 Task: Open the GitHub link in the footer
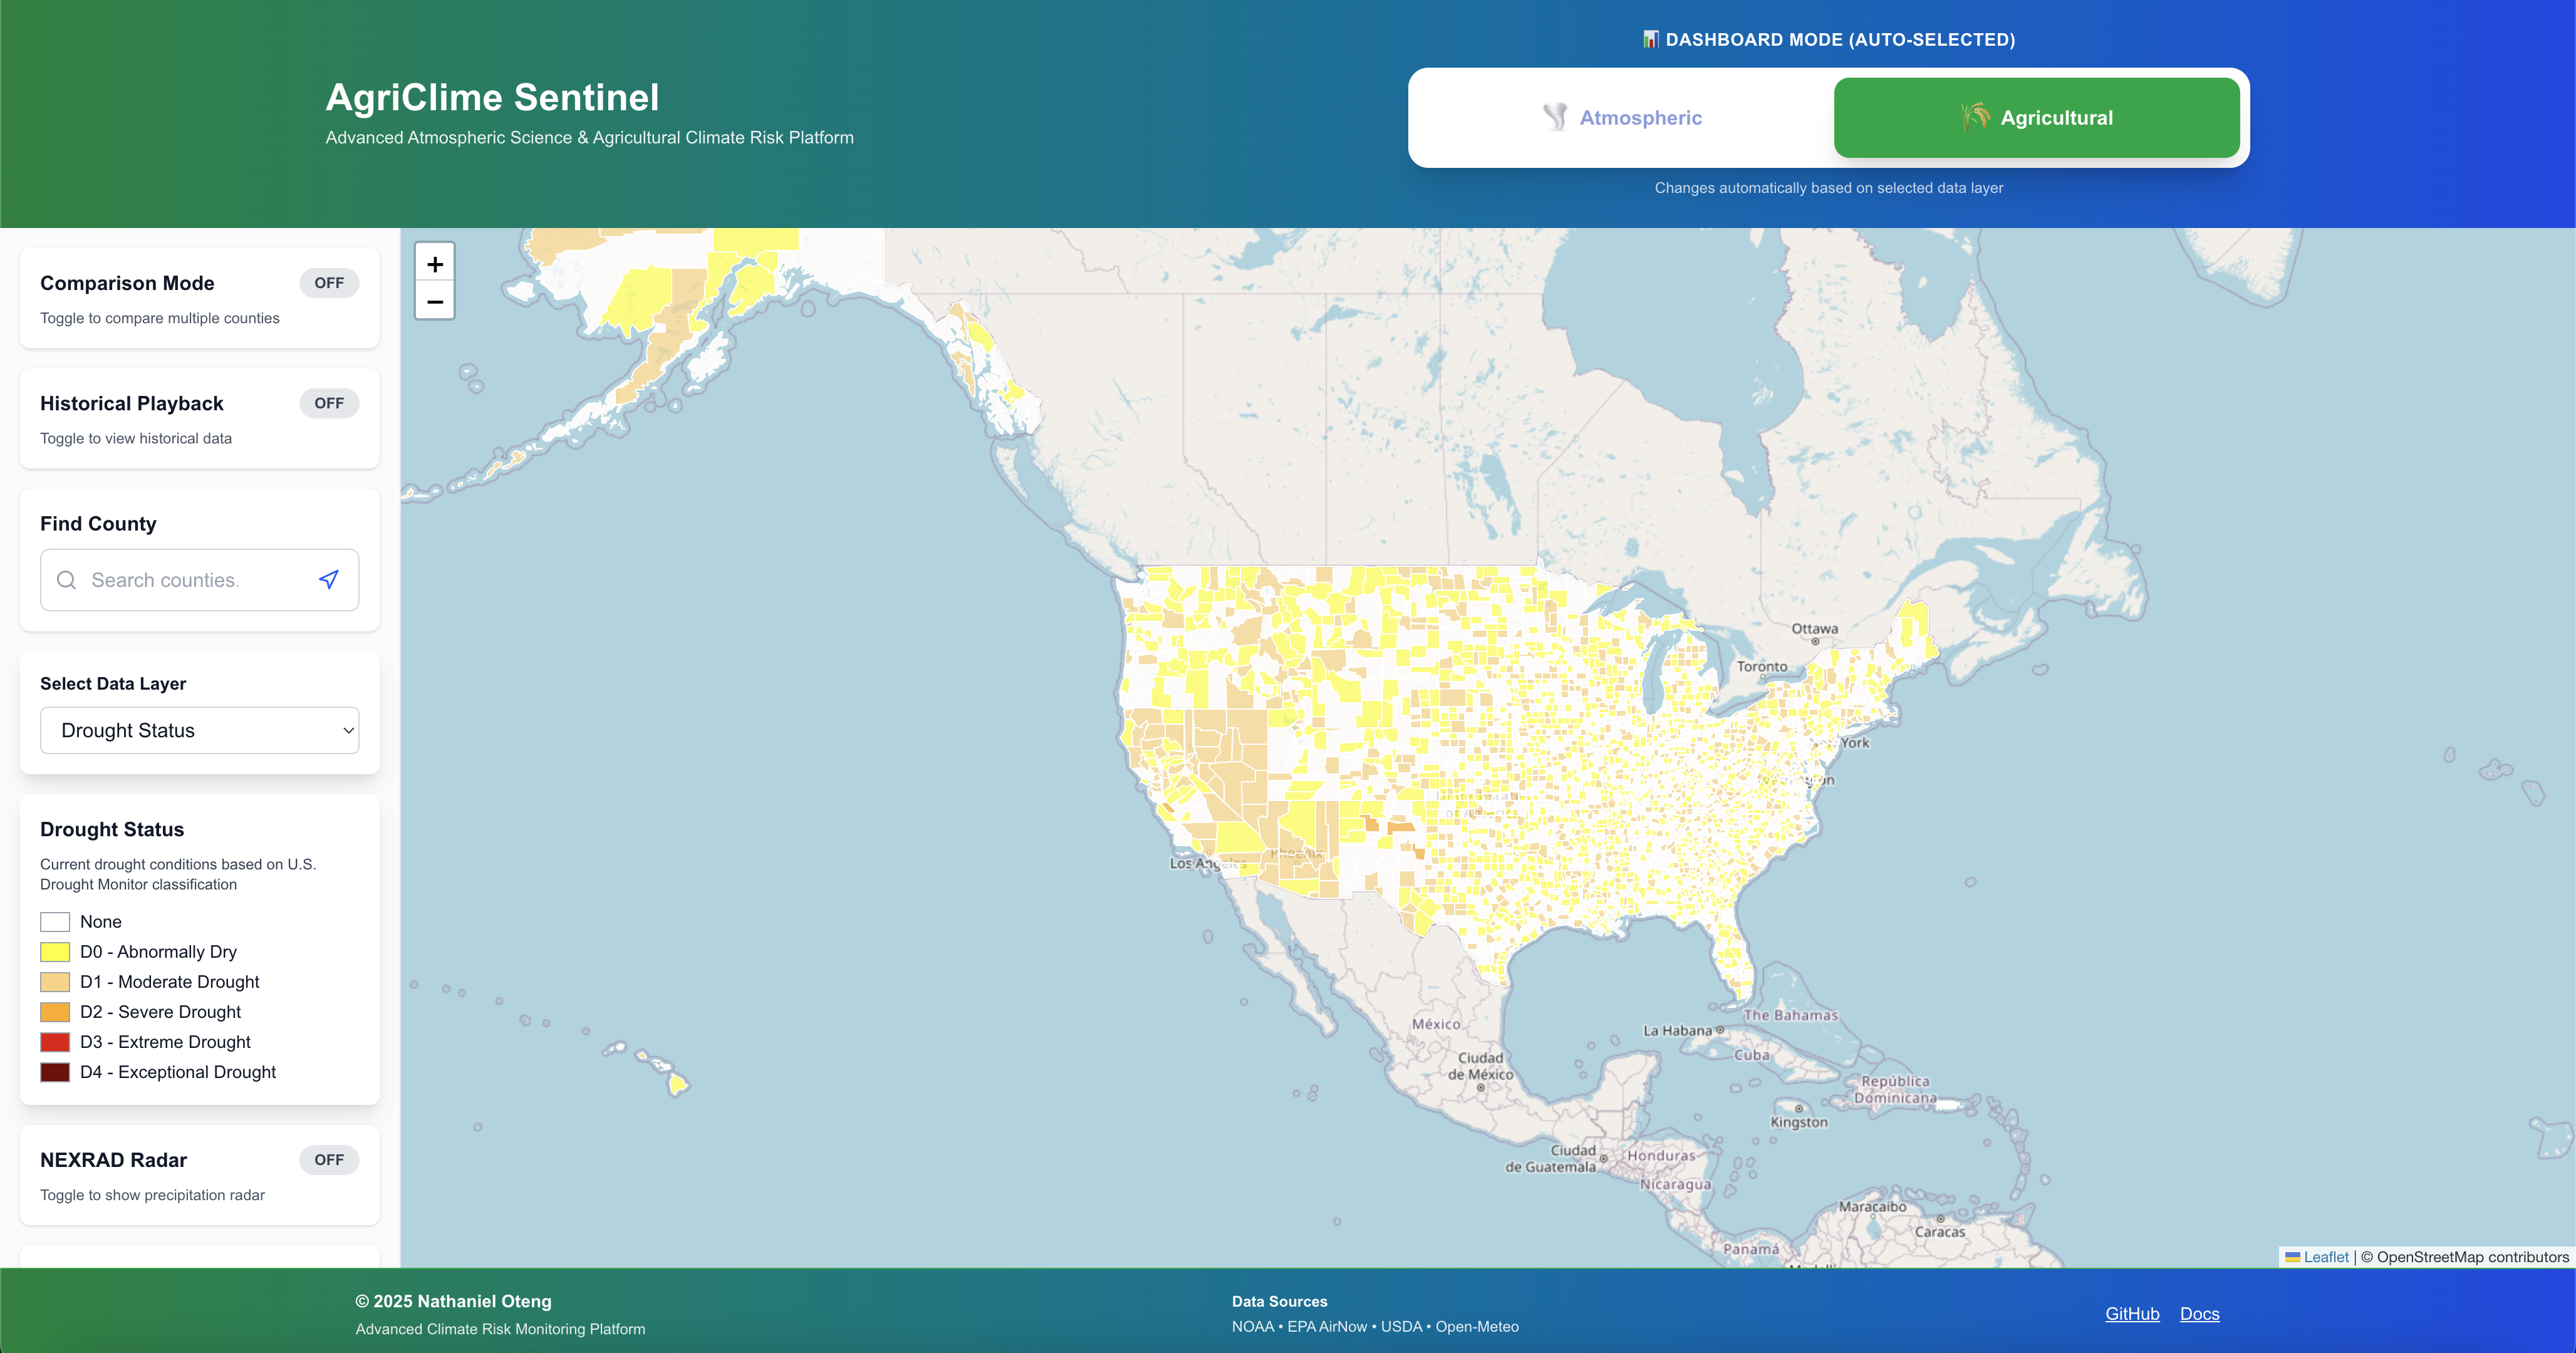[x=2131, y=1313]
